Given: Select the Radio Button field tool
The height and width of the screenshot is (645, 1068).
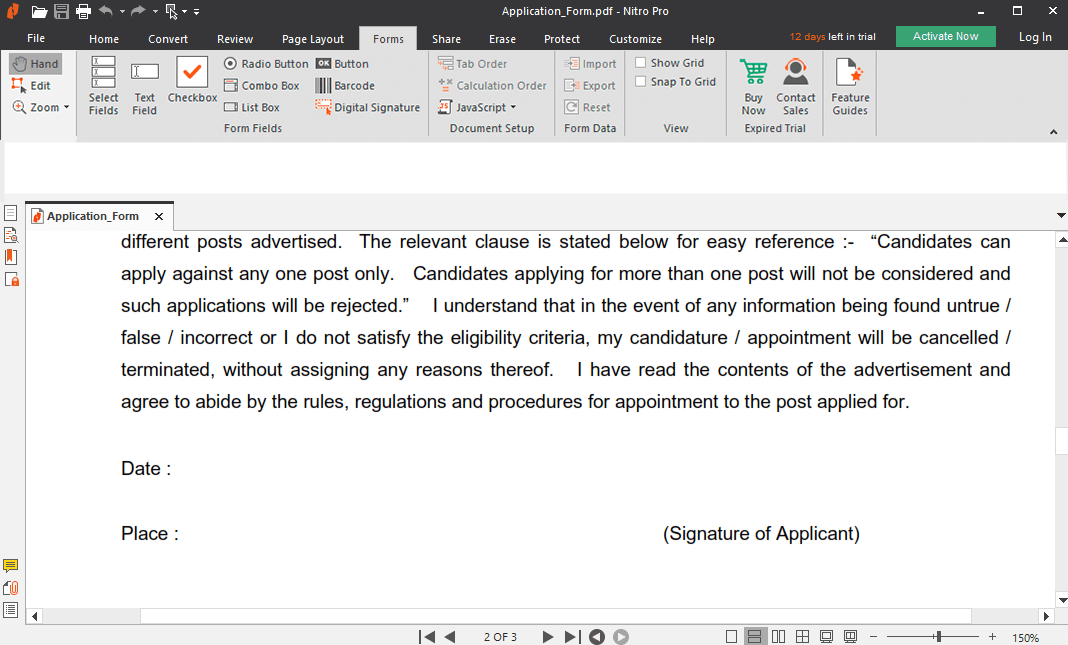Looking at the screenshot, I should [x=265, y=64].
